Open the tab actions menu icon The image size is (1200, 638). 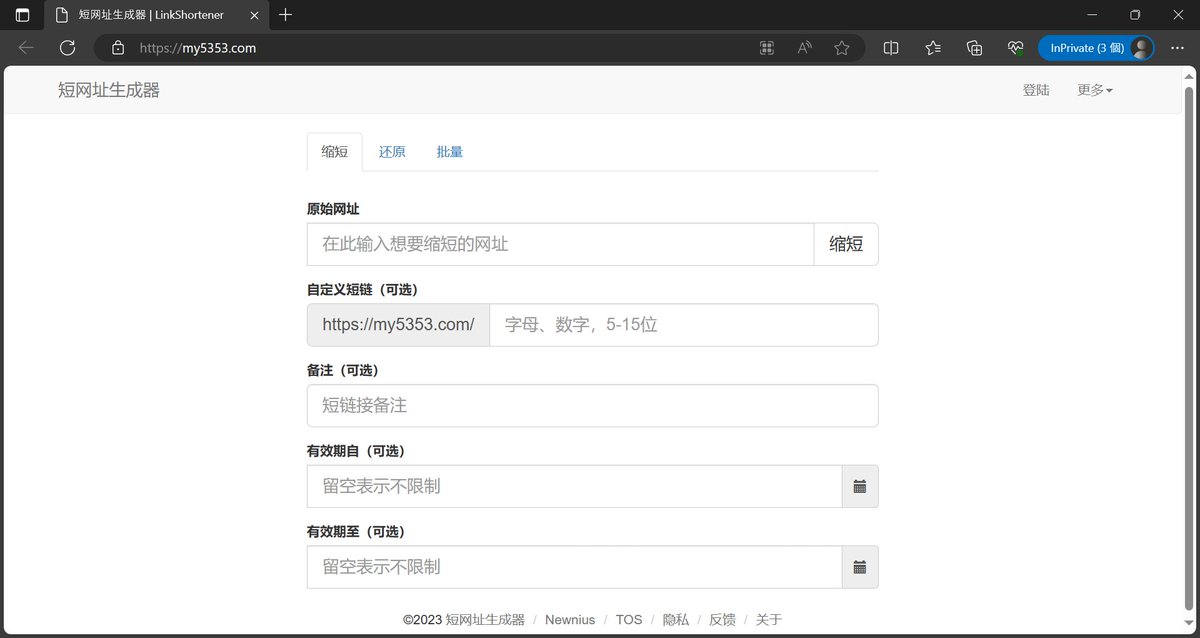pos(22,15)
